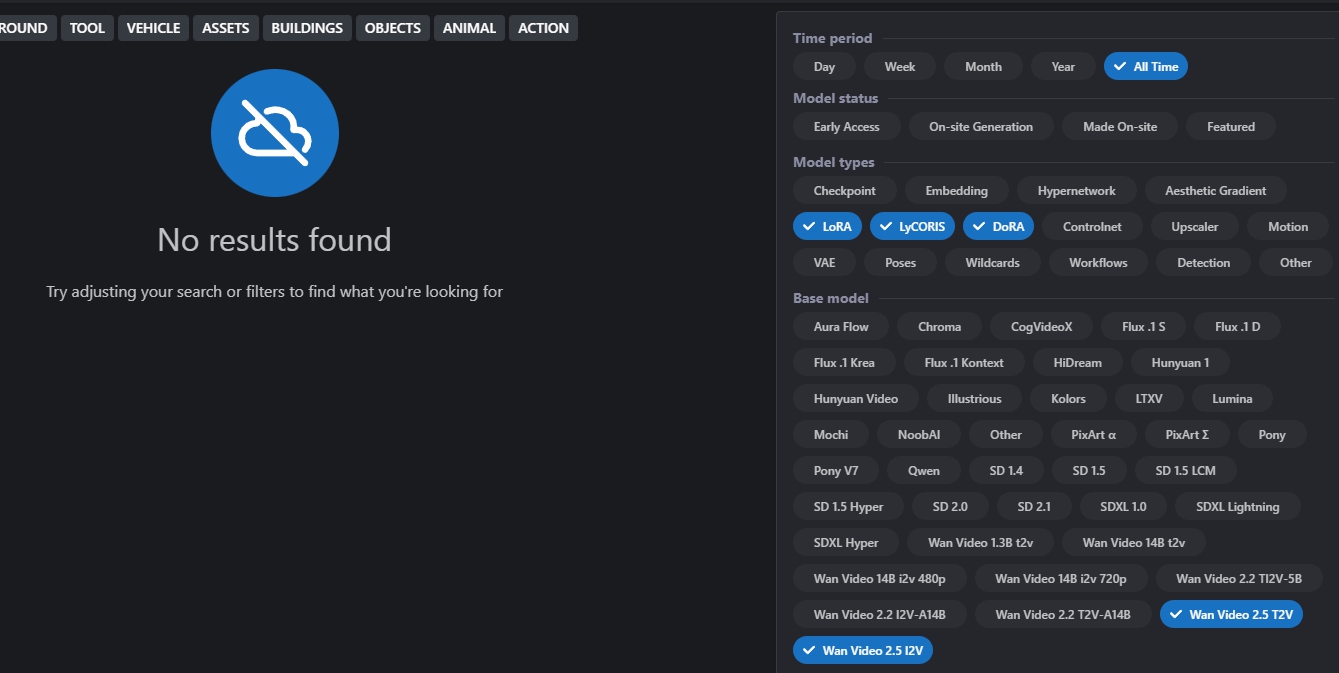Filter by Upscaler model type
Viewport: 1339px width, 673px height.
tap(1195, 227)
